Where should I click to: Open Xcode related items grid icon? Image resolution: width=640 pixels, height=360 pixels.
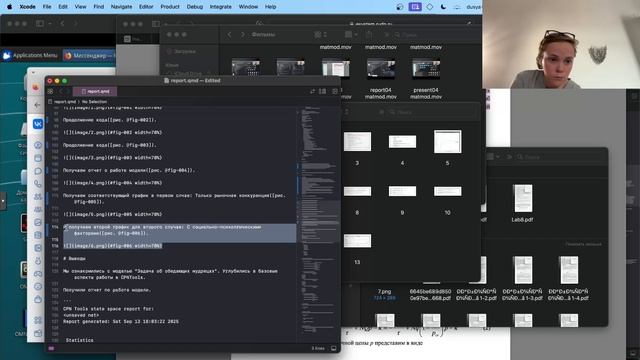50,91
